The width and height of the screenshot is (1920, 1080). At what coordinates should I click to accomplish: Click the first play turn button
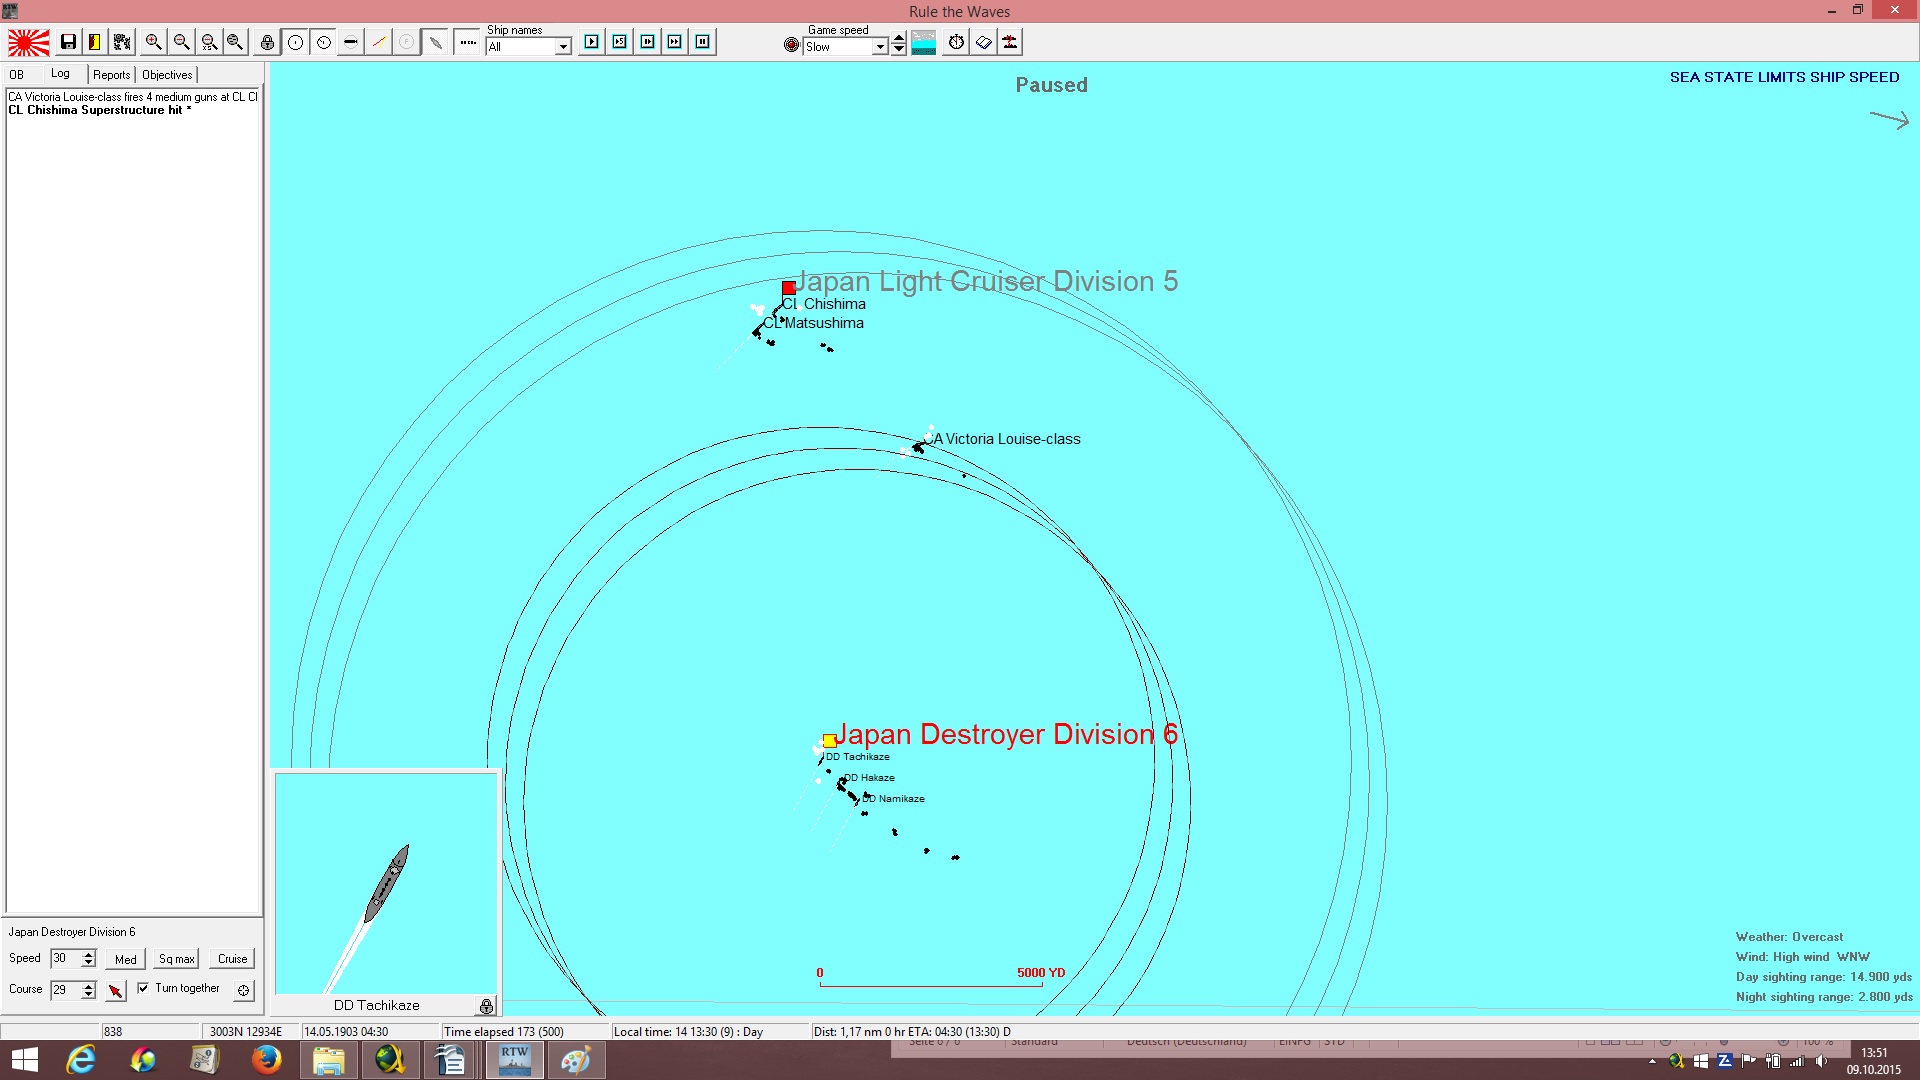[592, 42]
